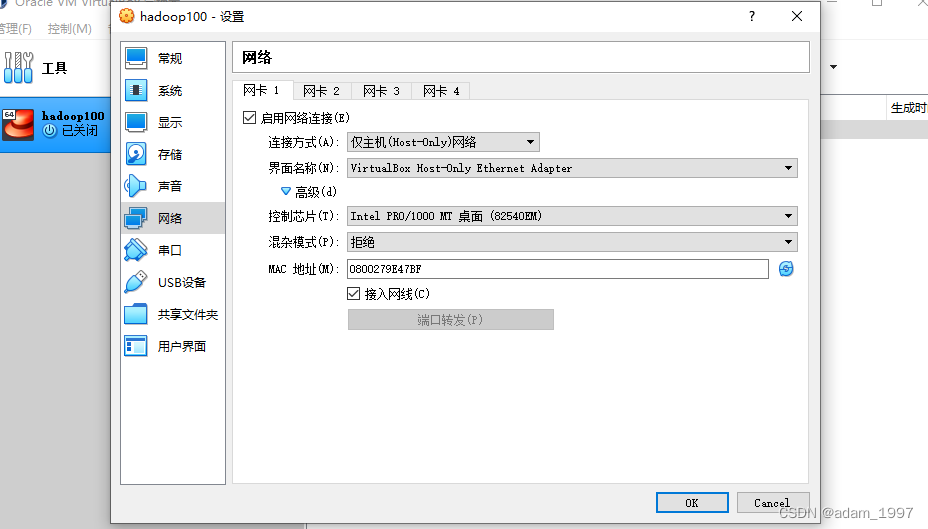
Task: Select the 共享文件夹 text label in sidebar
Action: click(188, 314)
